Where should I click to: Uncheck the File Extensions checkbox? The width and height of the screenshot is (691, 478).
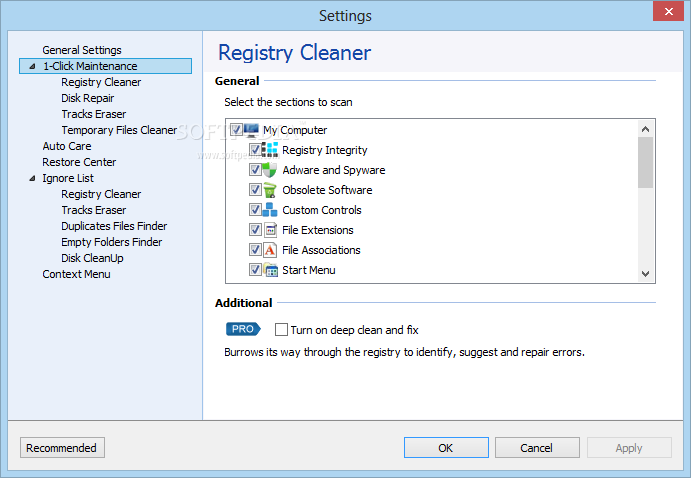(255, 230)
